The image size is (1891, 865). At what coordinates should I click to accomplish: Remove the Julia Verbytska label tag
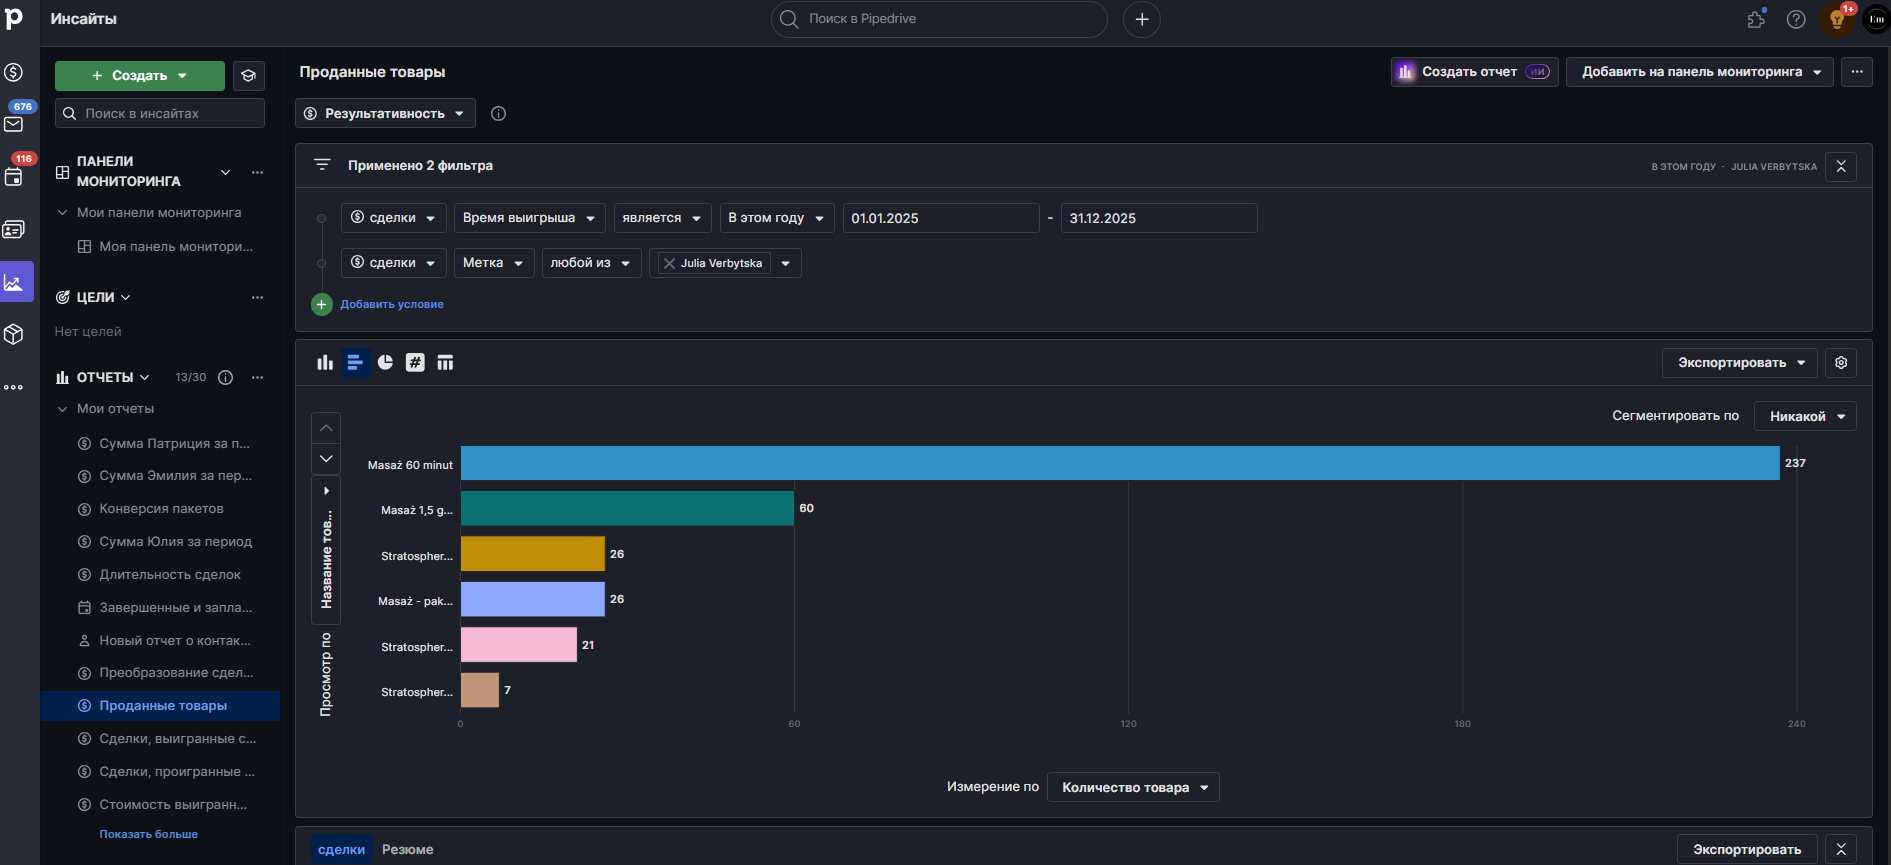tap(669, 263)
